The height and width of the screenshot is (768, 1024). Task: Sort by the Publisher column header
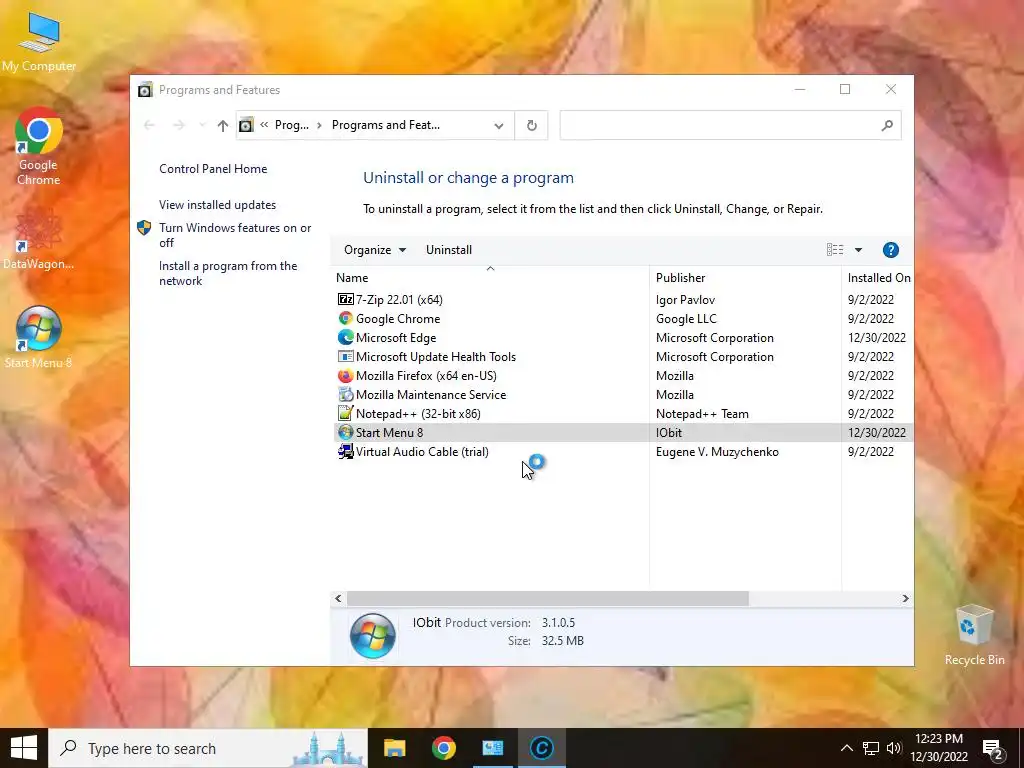pyautogui.click(x=745, y=278)
